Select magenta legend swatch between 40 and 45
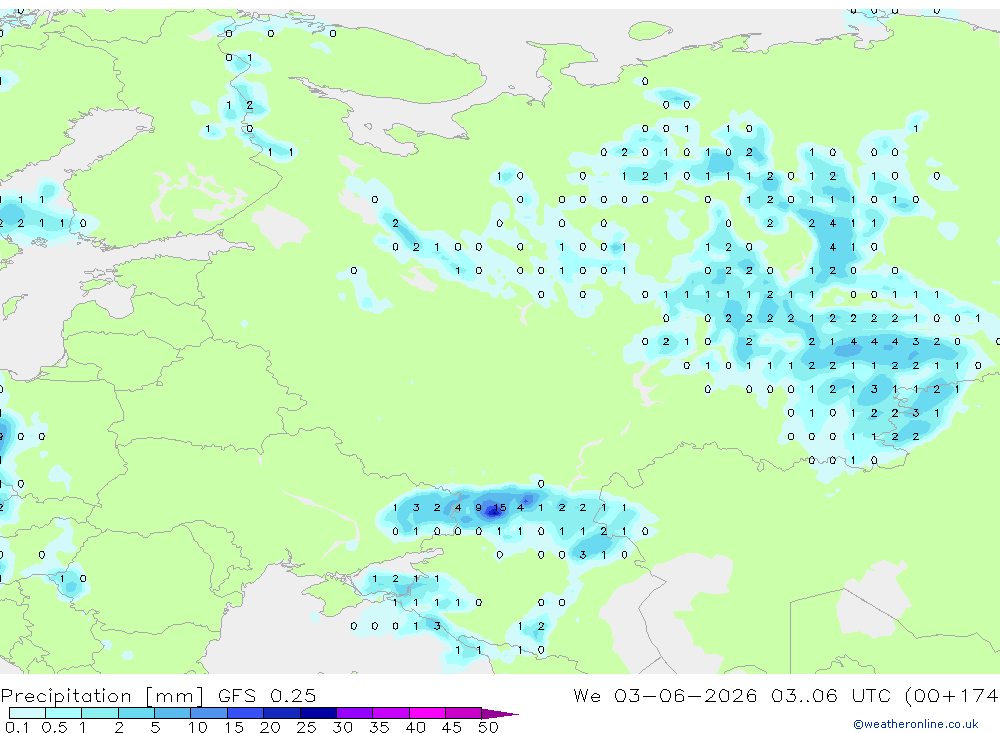 427,713
